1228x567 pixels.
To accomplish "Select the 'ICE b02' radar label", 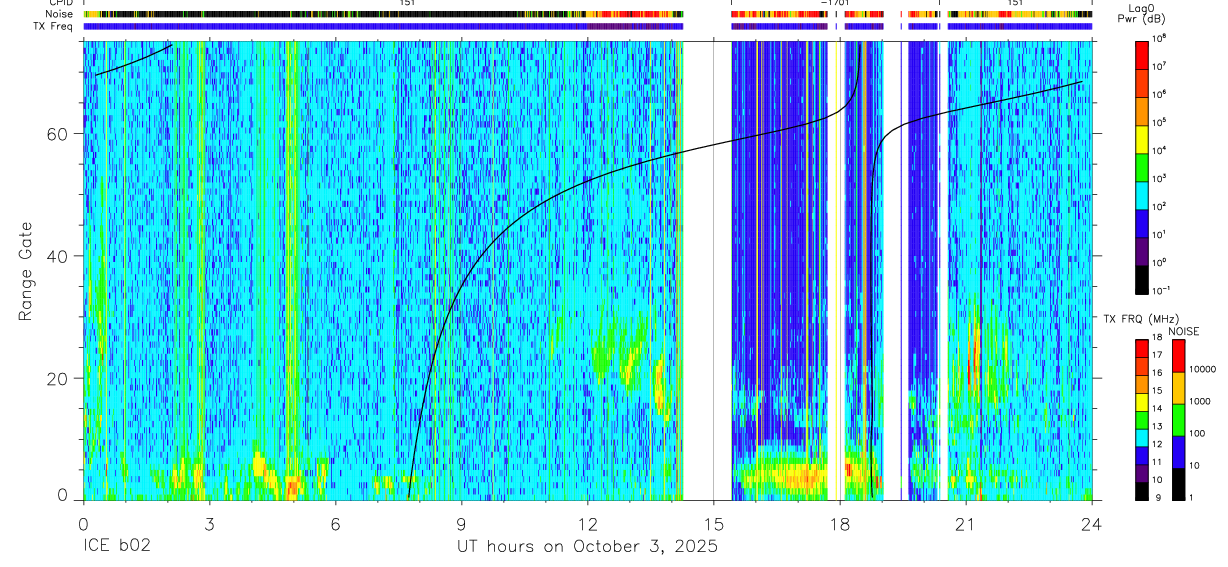I will (x=117, y=547).
